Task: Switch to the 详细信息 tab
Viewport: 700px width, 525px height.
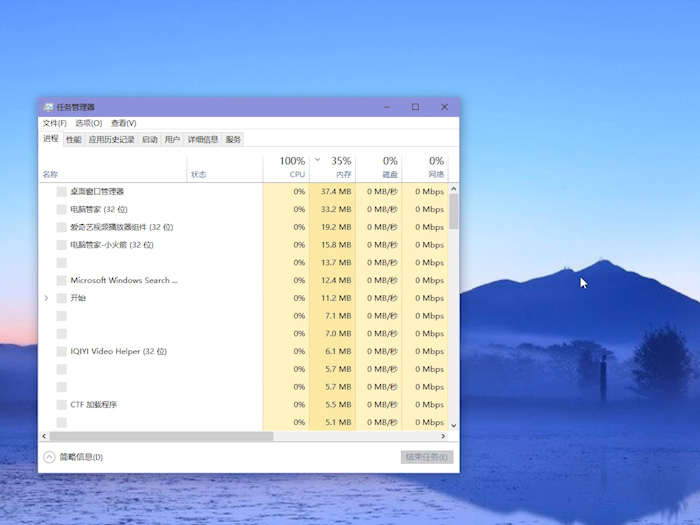Action: coord(203,140)
